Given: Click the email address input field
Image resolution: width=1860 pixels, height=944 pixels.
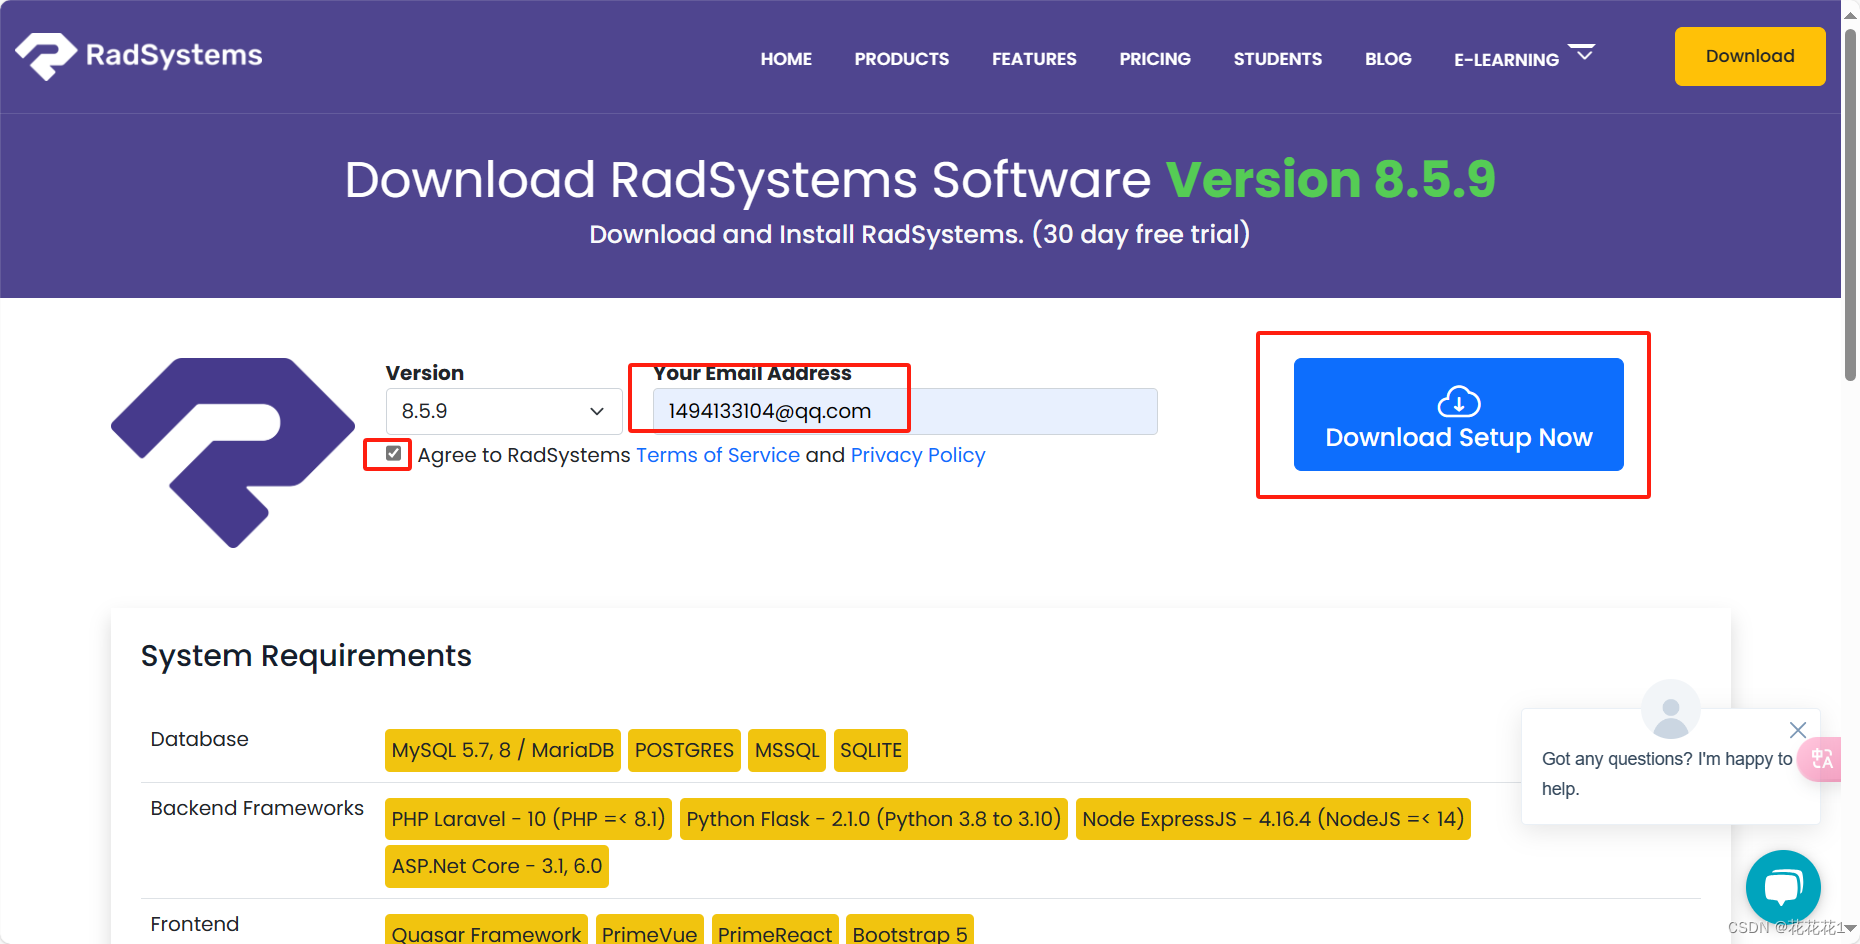Looking at the screenshot, I should coord(905,411).
